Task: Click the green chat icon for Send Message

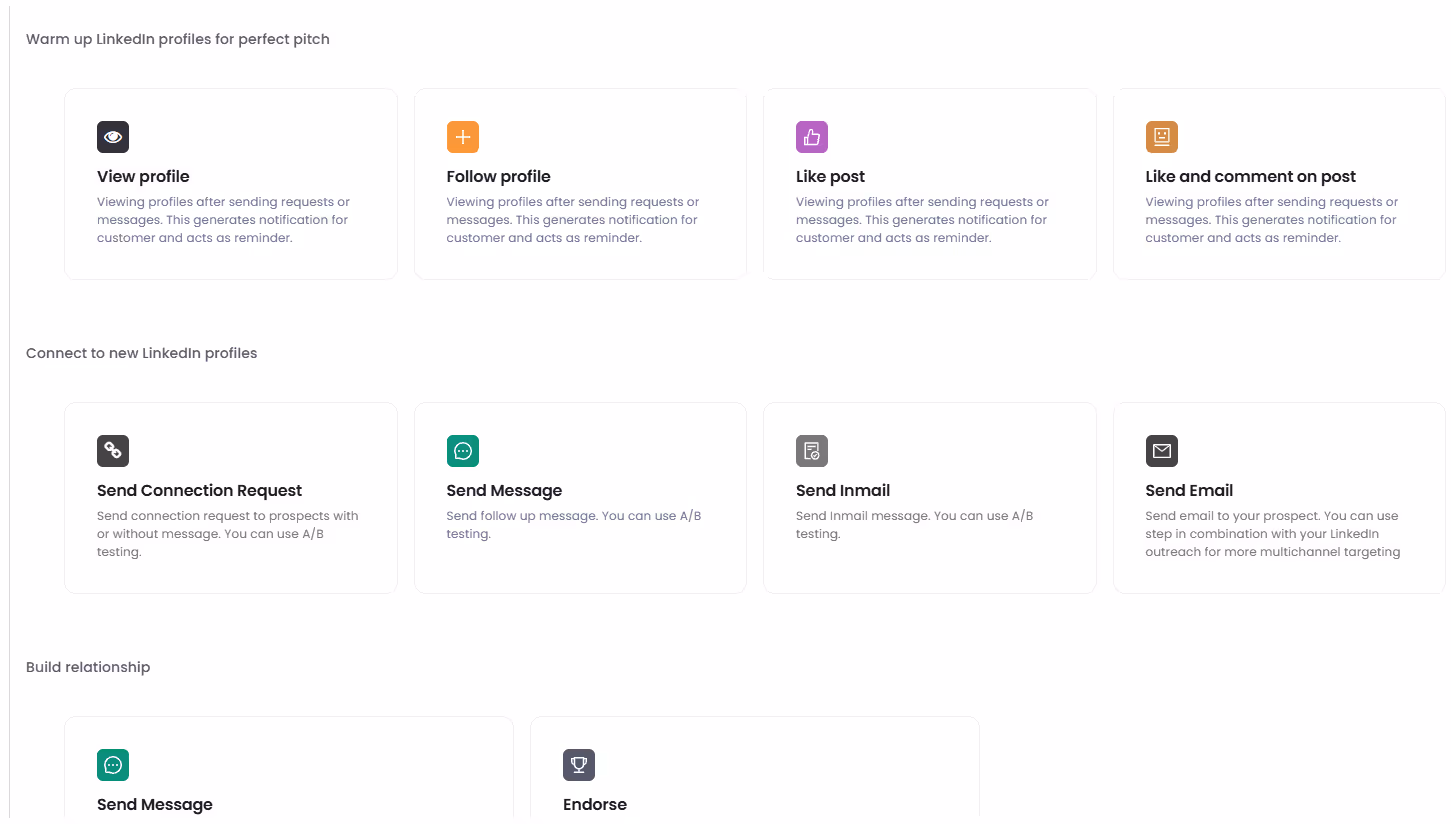Action: click(463, 451)
